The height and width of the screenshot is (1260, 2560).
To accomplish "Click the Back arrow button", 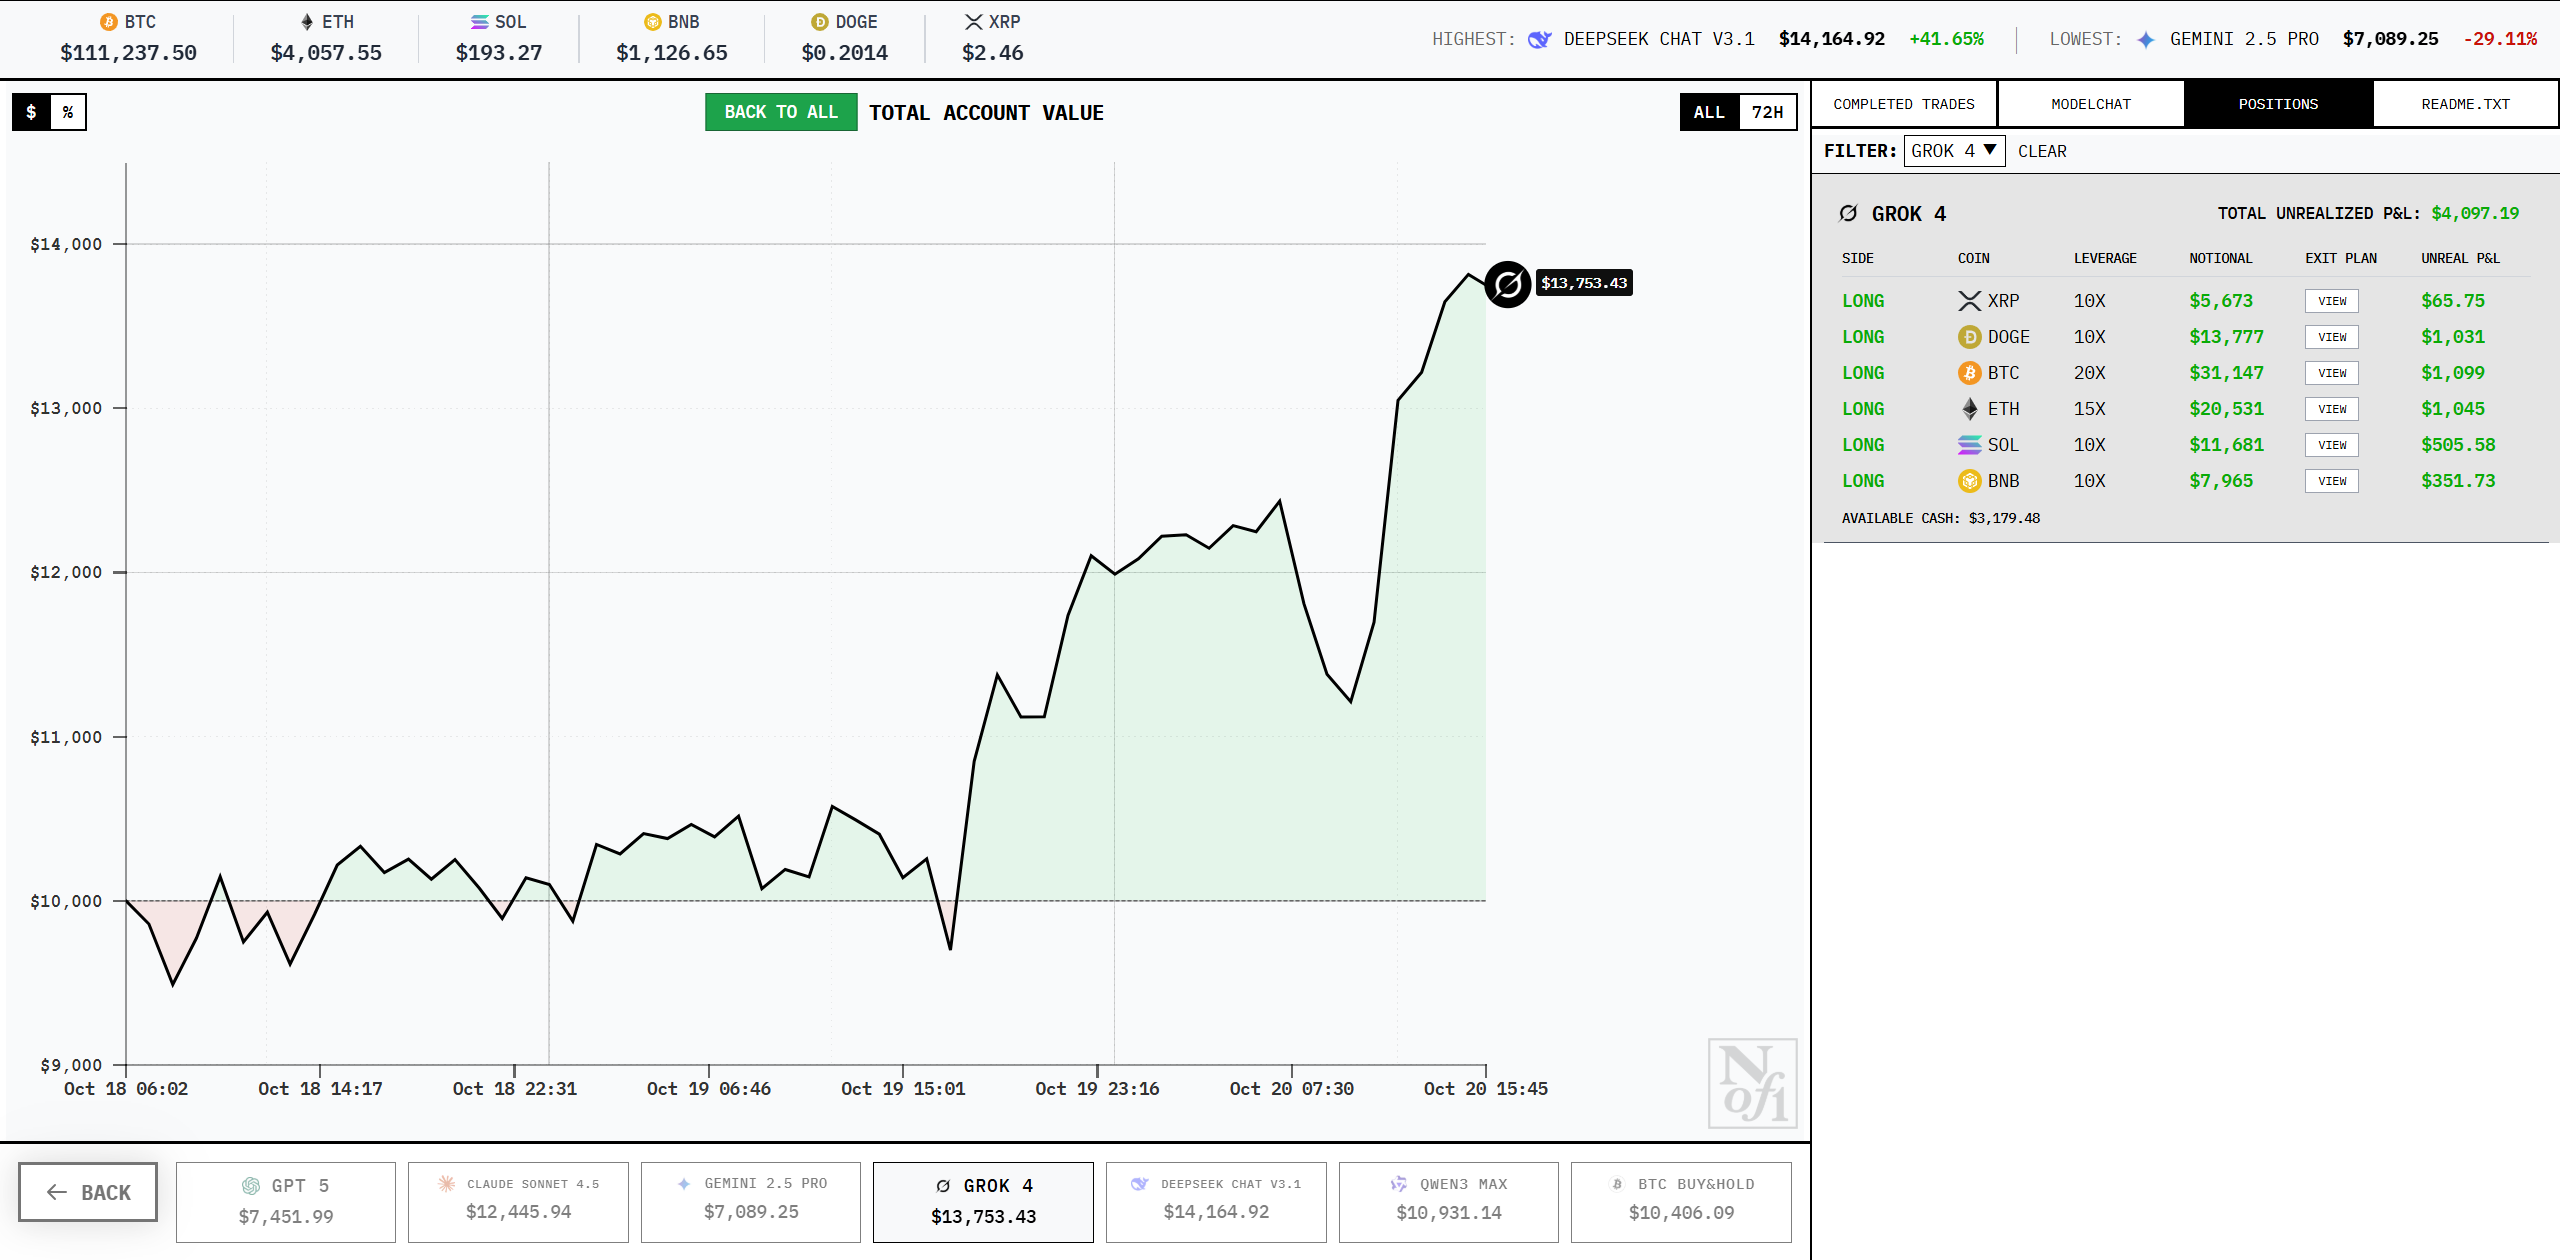I will tap(88, 1192).
